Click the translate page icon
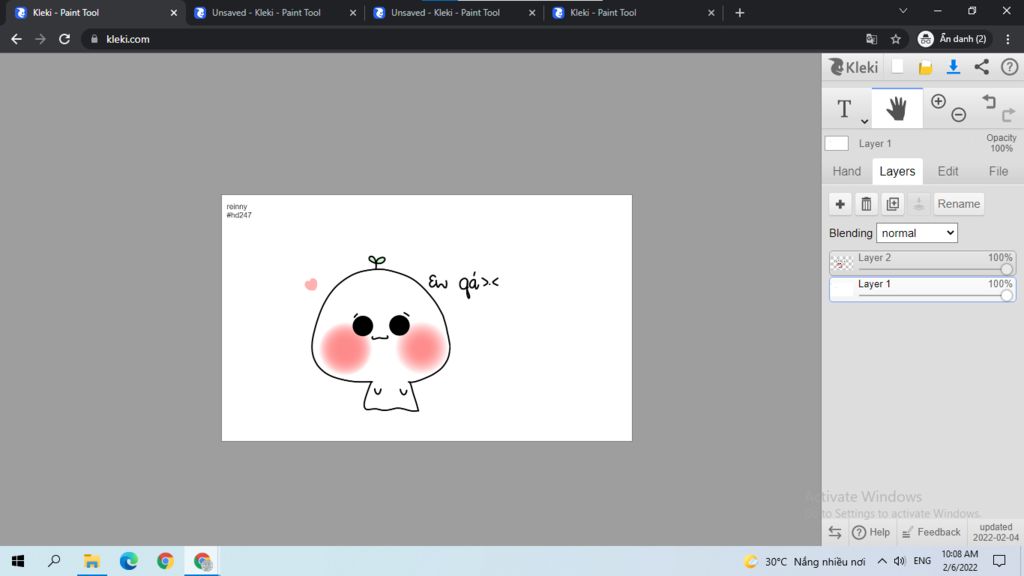1024x576 pixels. [871, 39]
